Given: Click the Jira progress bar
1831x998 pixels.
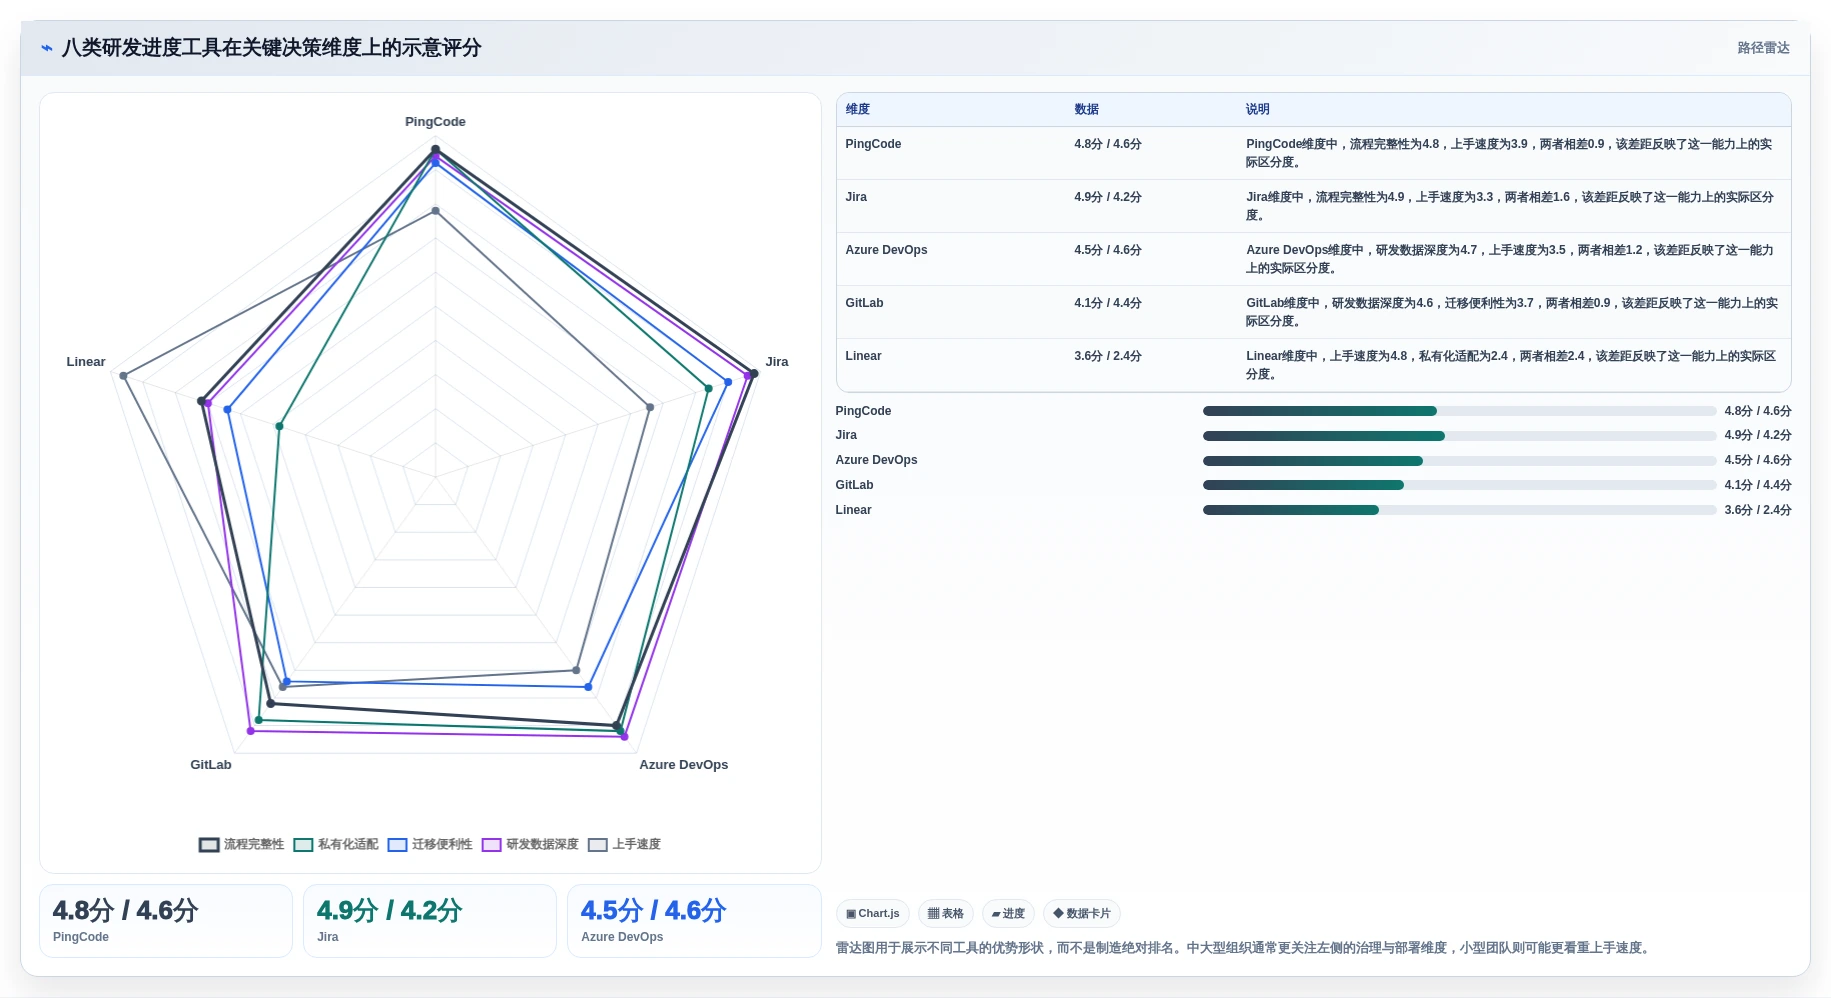Looking at the screenshot, I should tap(1459, 436).
